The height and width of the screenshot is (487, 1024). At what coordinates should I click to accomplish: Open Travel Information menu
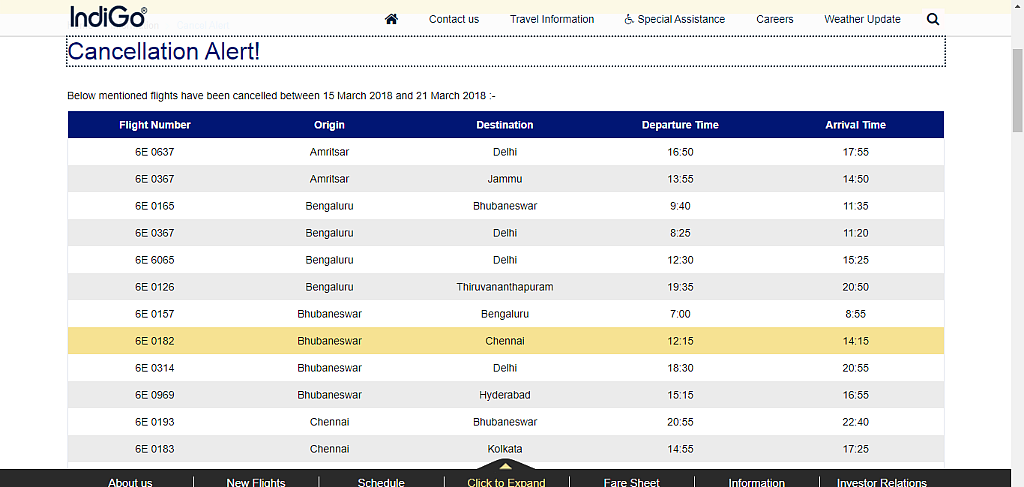pyautogui.click(x=552, y=20)
